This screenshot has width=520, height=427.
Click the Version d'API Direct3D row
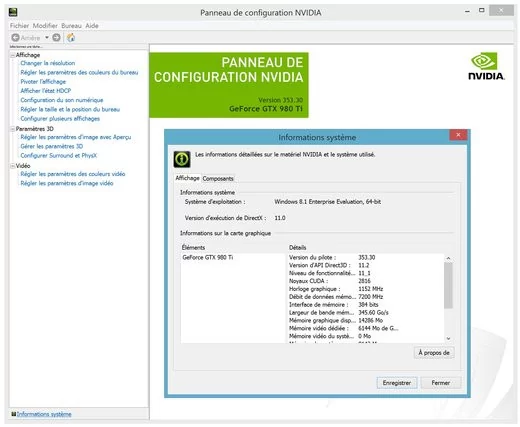[329, 265]
